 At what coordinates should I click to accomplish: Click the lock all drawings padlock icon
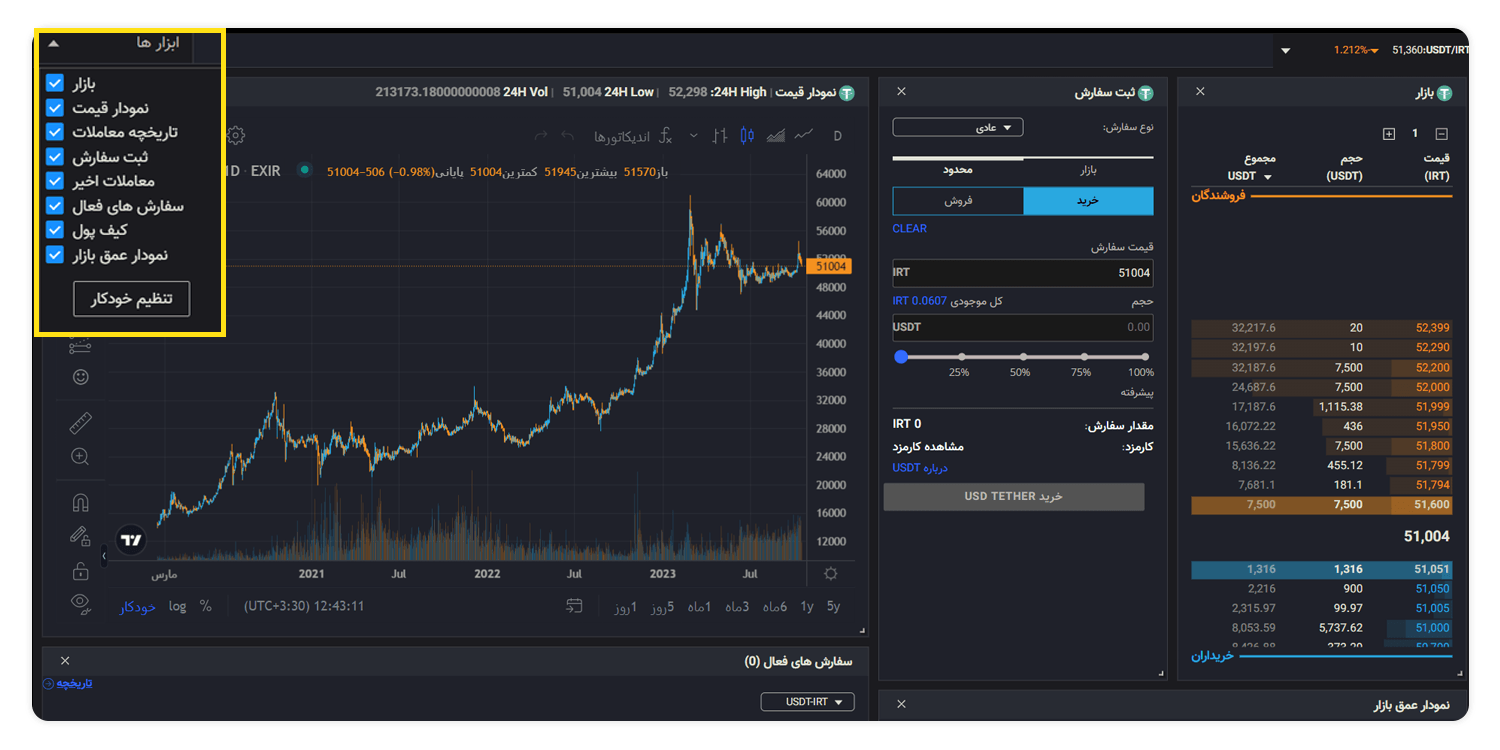click(81, 571)
